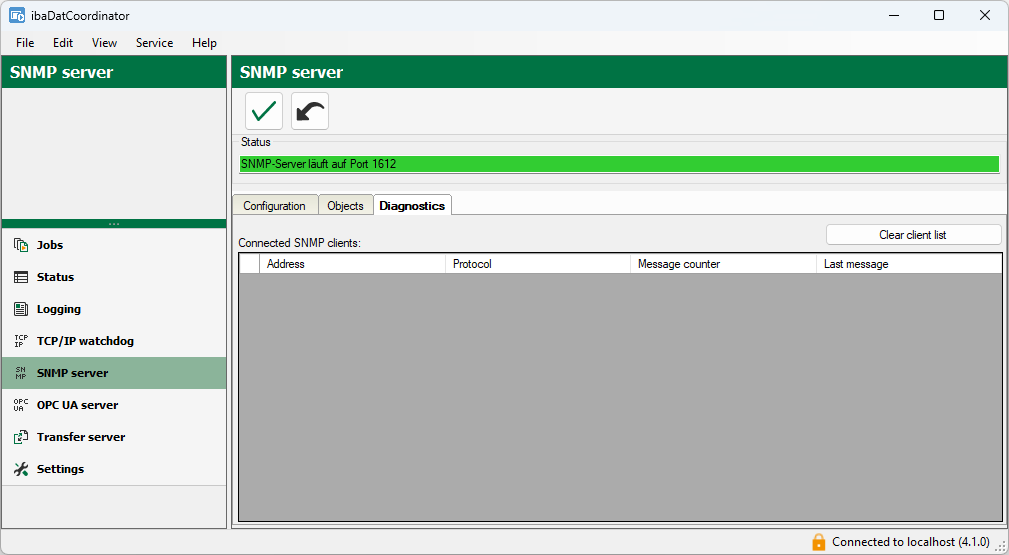1009x555 pixels.
Task: Select the Diagnostics tab
Action: point(412,205)
